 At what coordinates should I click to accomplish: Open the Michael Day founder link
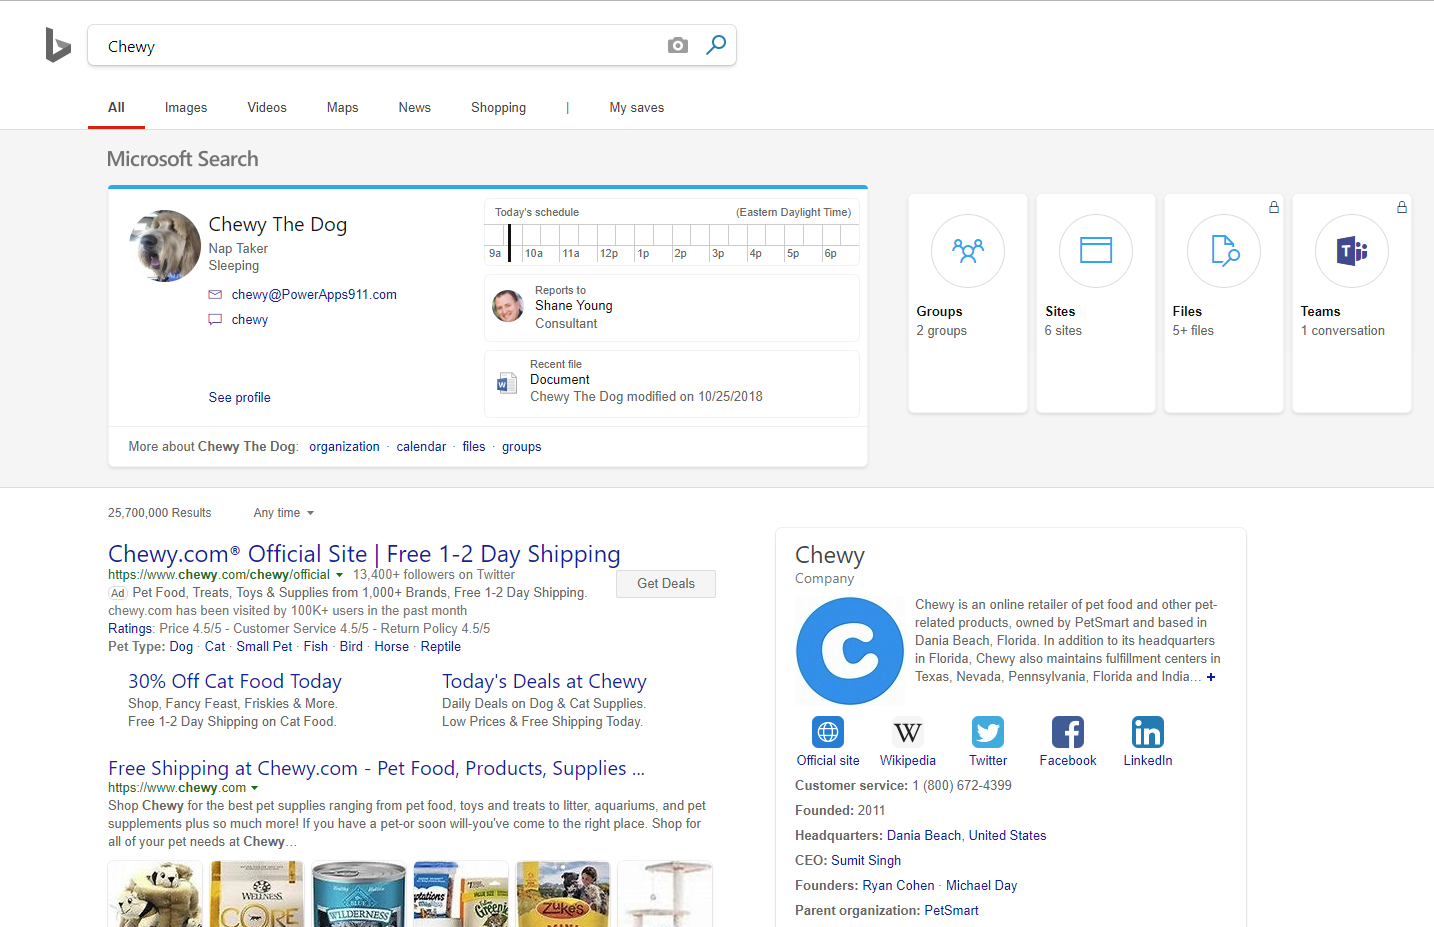click(981, 885)
